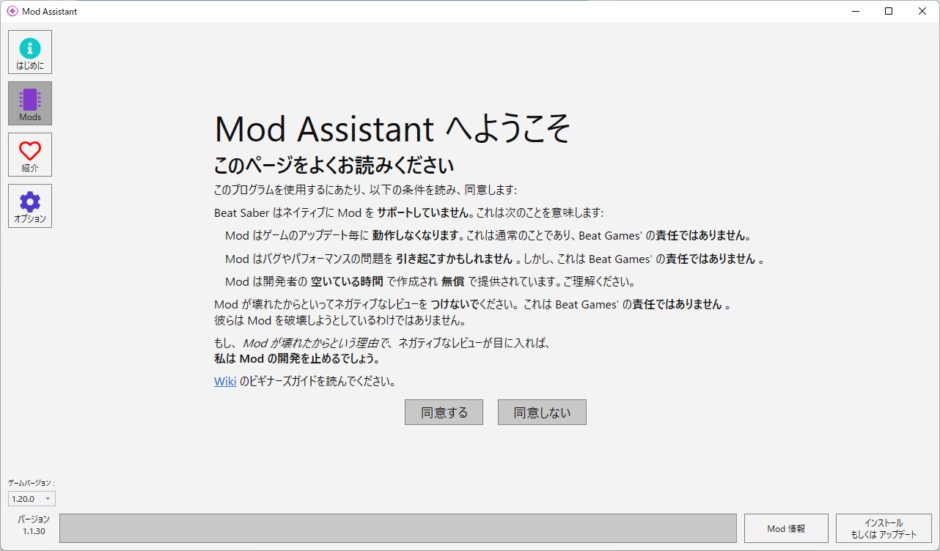The width and height of the screenshot is (940, 551).
Task: Open the Wiki beginner's guide link
Action: pyautogui.click(x=225, y=381)
